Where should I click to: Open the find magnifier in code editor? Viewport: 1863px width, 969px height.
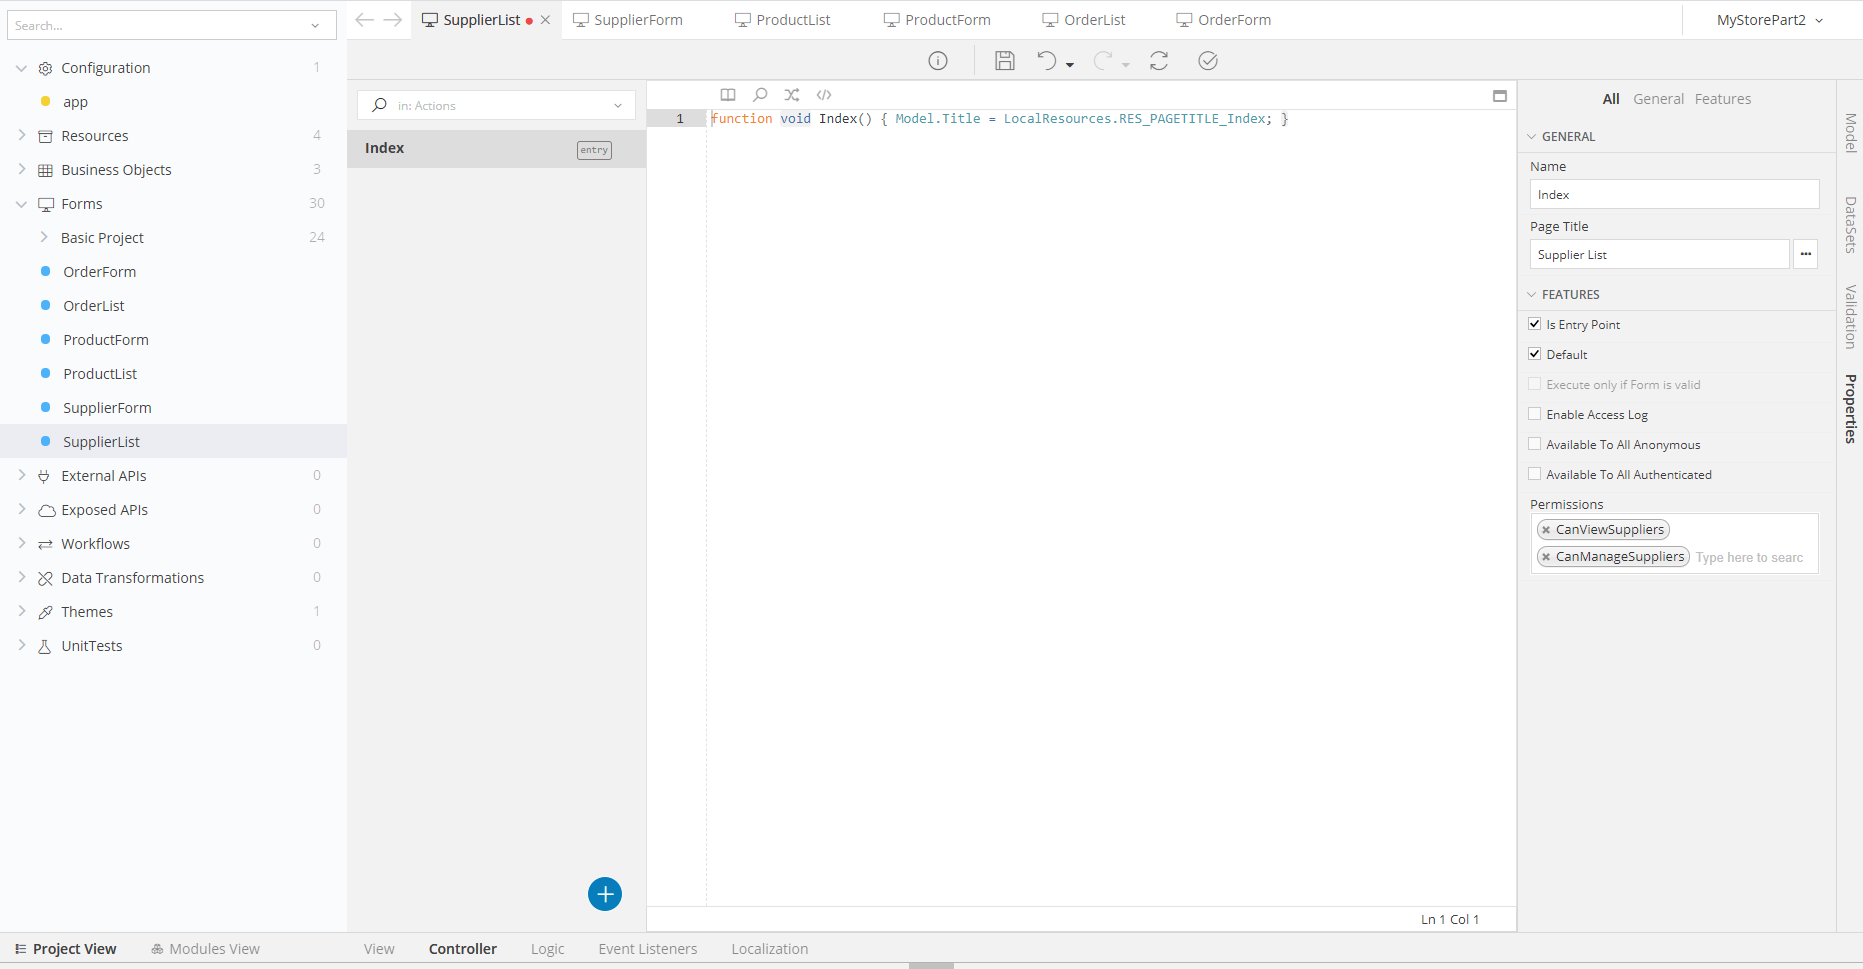760,95
